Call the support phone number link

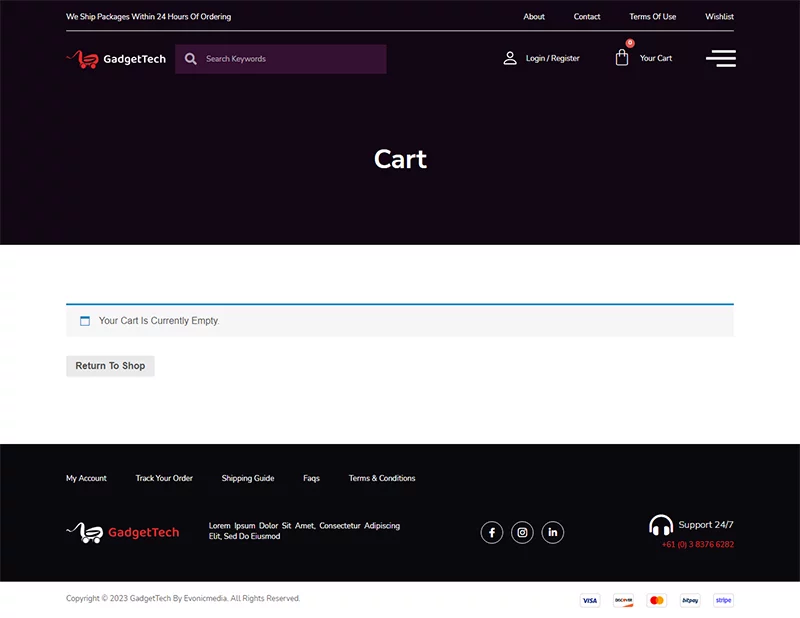click(x=697, y=545)
